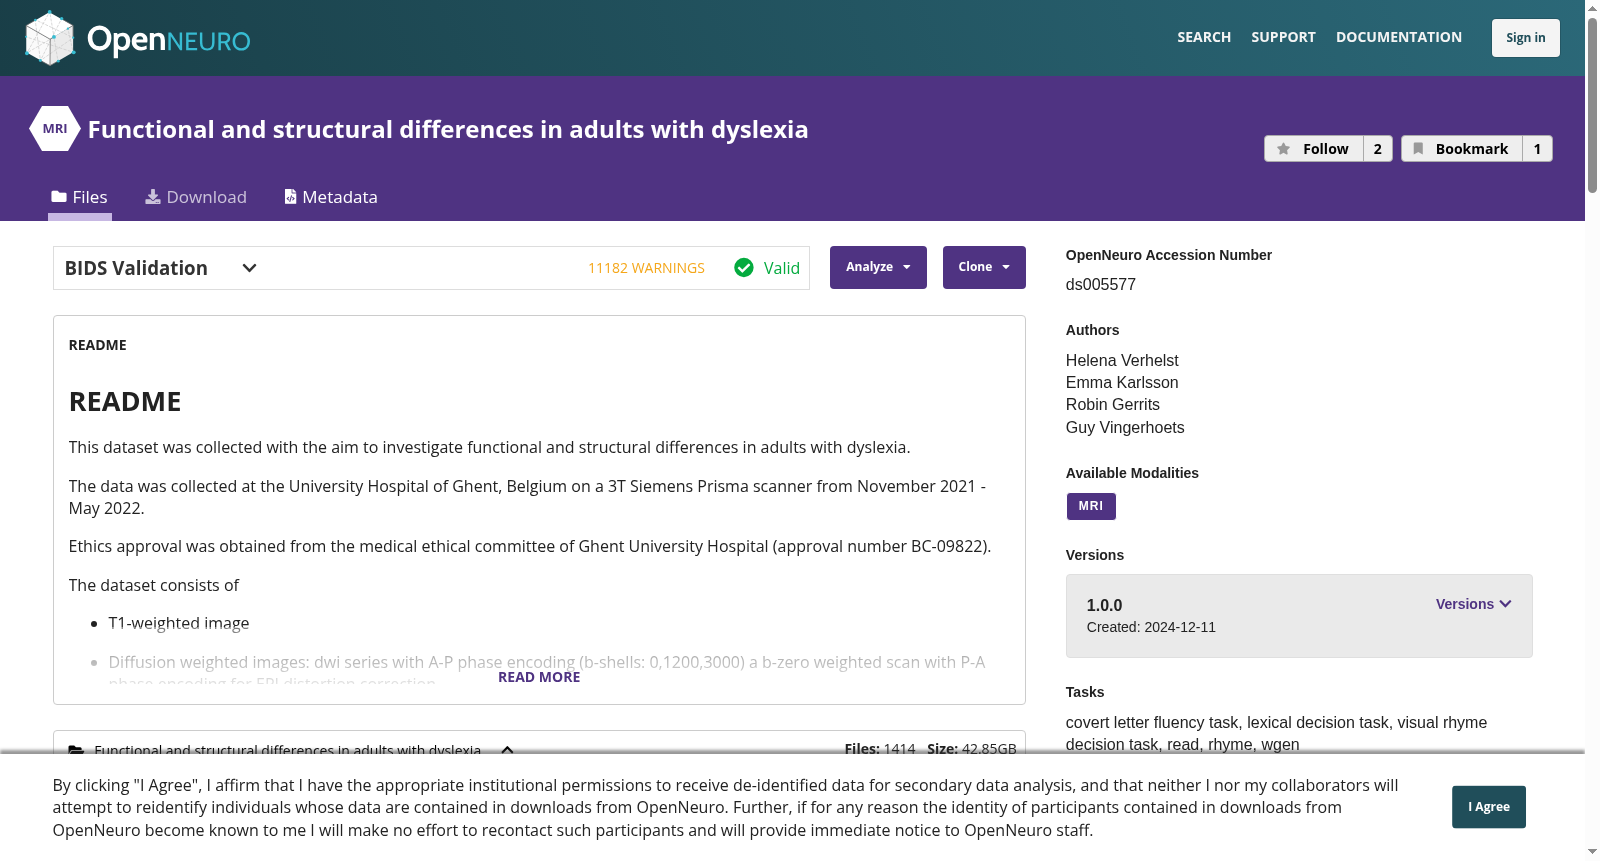Screen dimensions: 1600x861
Task: Click the star icon on Follow button
Action: pyautogui.click(x=1284, y=149)
